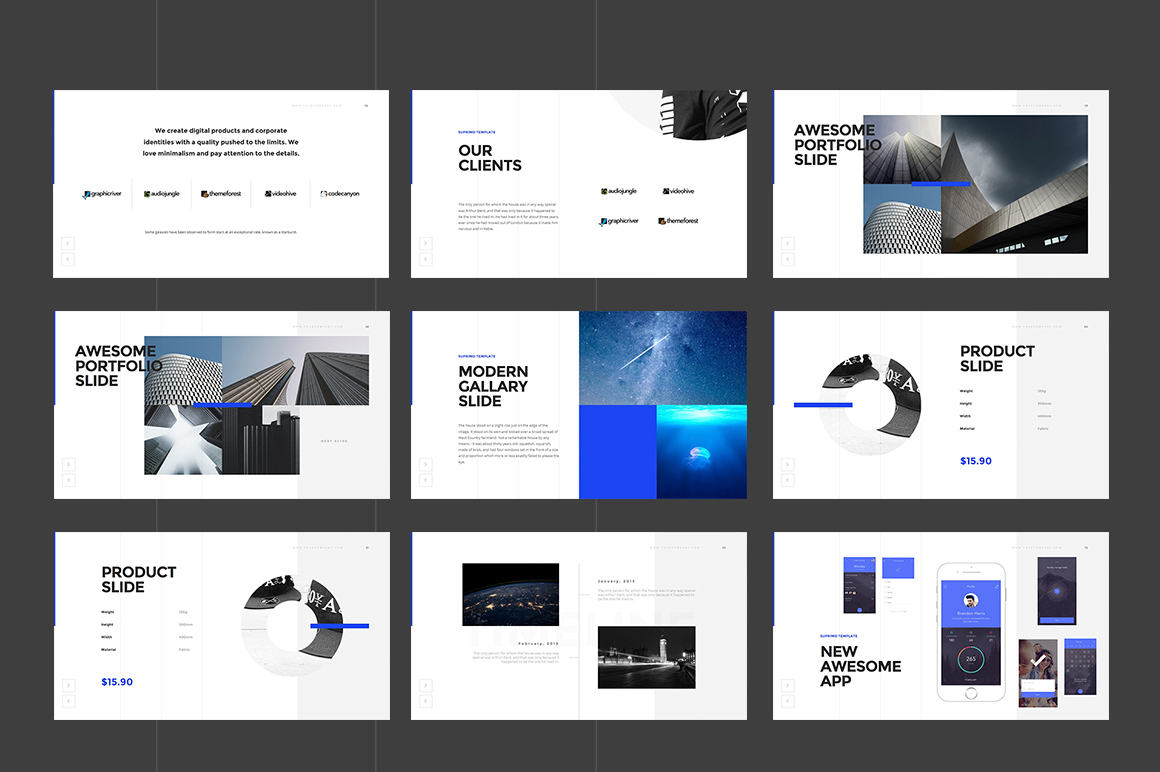Select the themeforest logo in the top-left slide
Viewport: 1160px width, 772px height.
[220, 194]
